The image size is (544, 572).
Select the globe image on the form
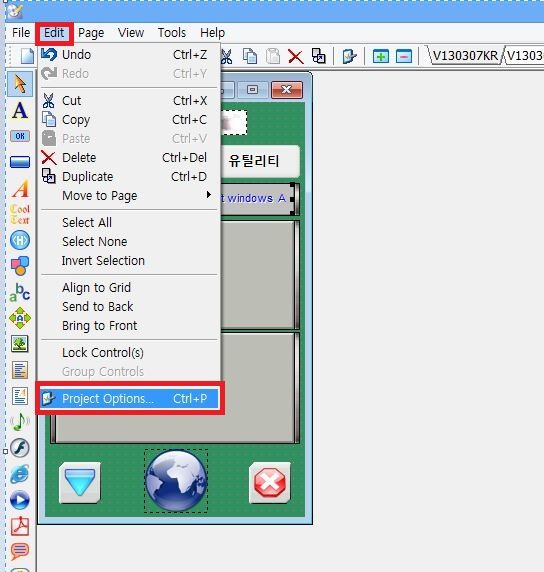(x=176, y=481)
